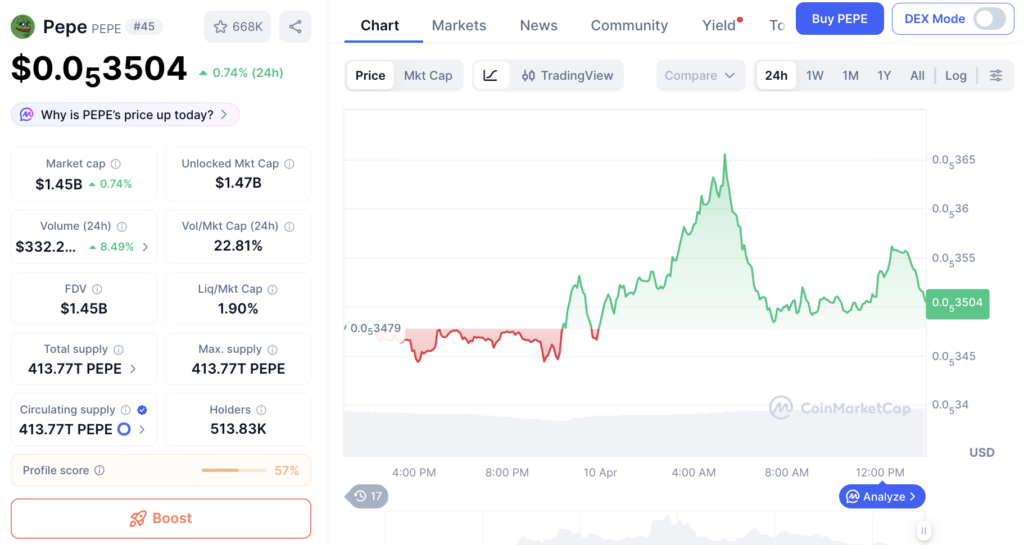Expand Total supply details chevron
The height and width of the screenshot is (545, 1024).
133,369
